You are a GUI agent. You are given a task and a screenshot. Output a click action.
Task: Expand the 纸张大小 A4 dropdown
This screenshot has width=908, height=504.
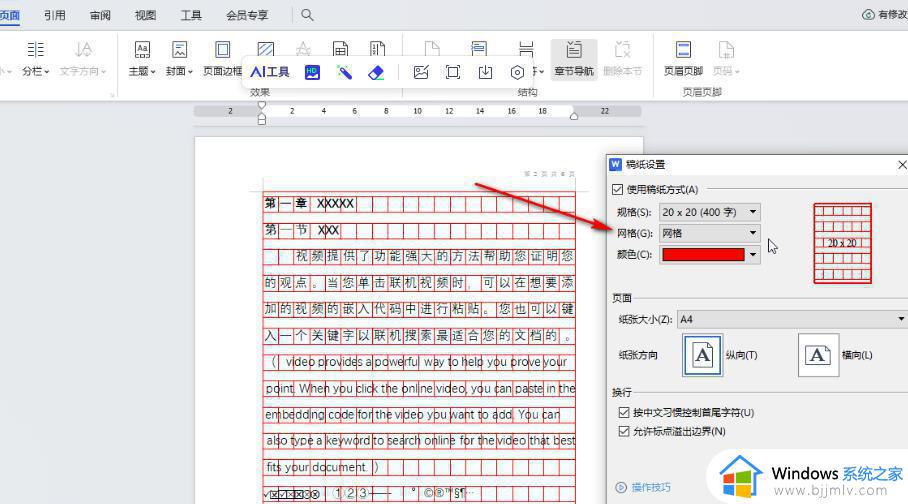pos(790,319)
